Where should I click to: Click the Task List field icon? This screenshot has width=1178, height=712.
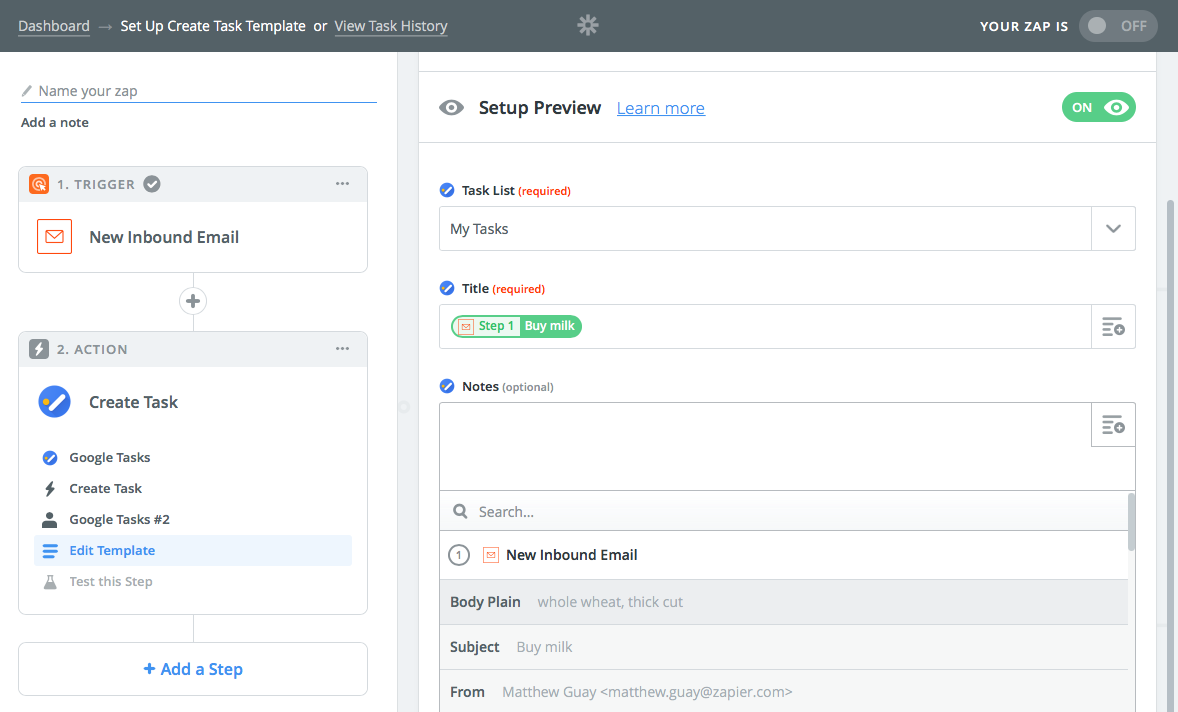(447, 191)
